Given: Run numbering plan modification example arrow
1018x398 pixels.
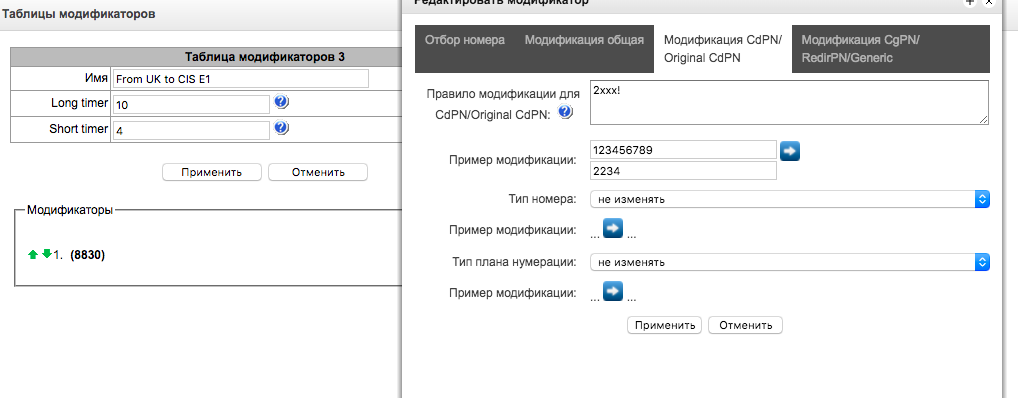Looking at the screenshot, I should point(613,291).
